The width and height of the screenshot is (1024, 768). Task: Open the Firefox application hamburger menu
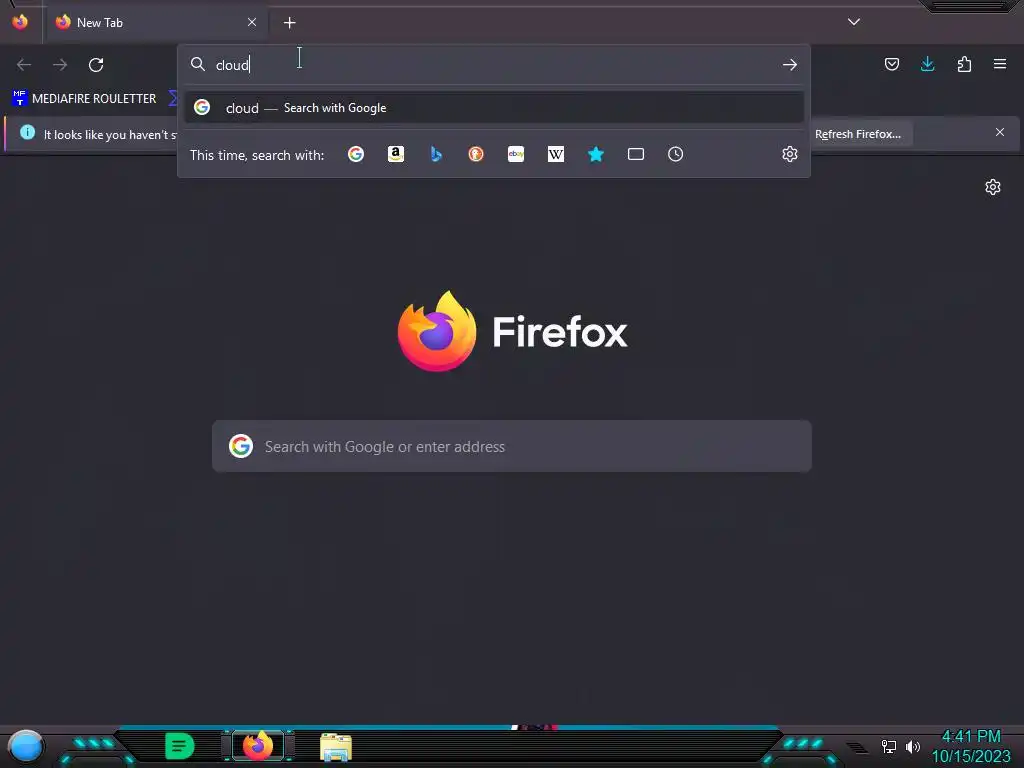tap(1000, 64)
